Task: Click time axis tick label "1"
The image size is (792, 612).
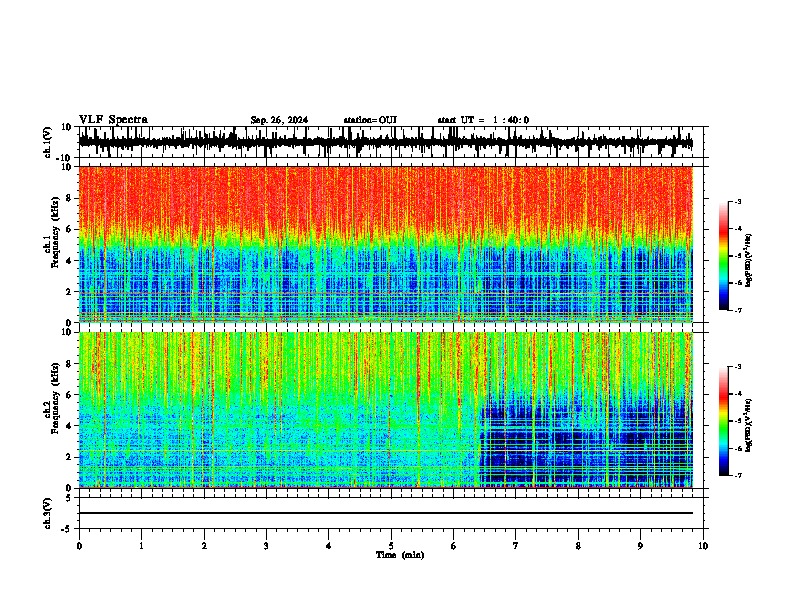Action: coord(141,546)
